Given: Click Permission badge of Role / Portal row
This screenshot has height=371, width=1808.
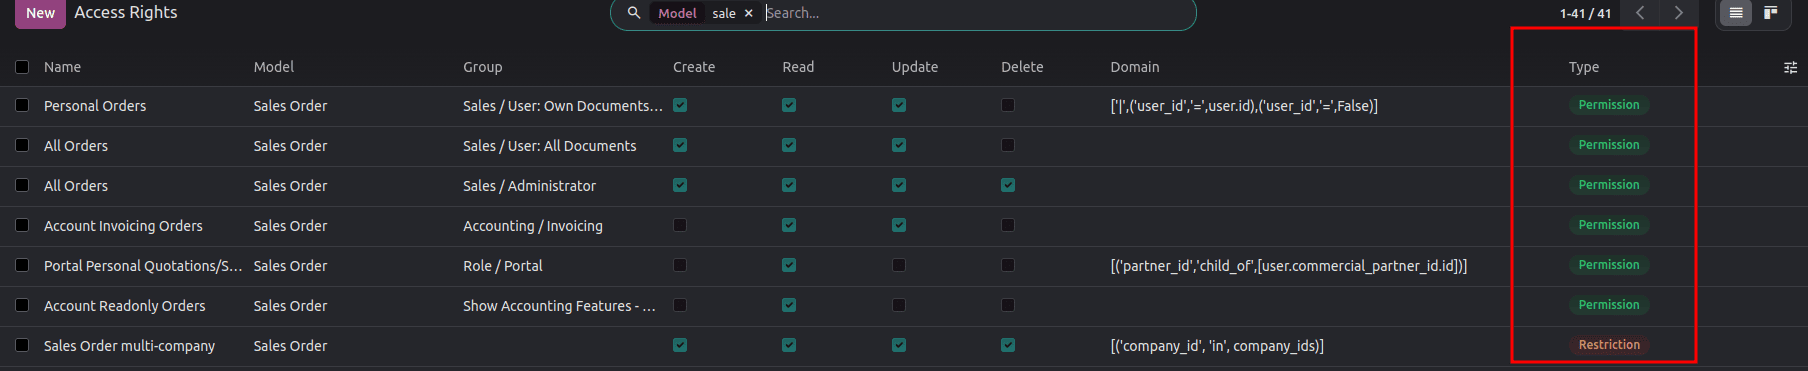Looking at the screenshot, I should point(1609,265).
